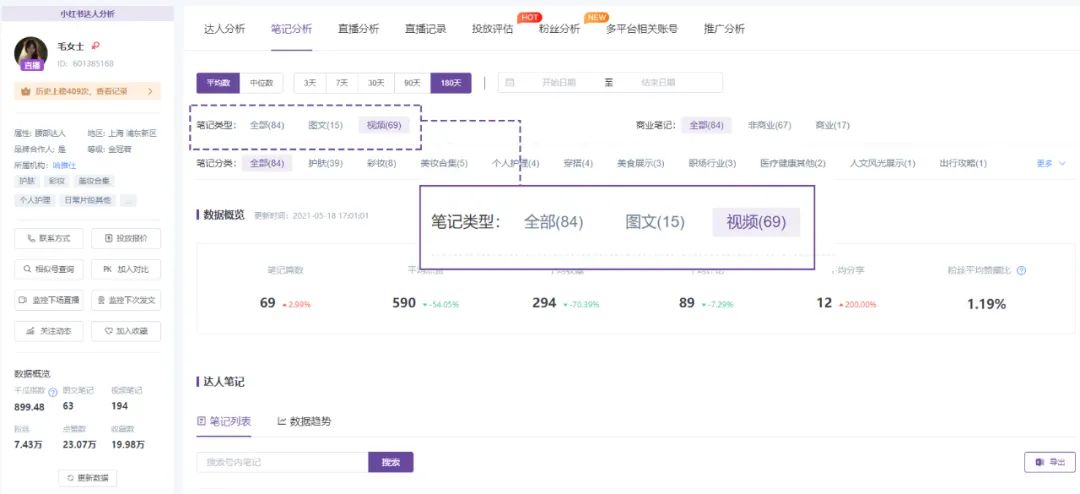Click the help icon next to 千瓜指数
Viewport: 1080px width, 494px height.
pyautogui.click(x=53, y=391)
